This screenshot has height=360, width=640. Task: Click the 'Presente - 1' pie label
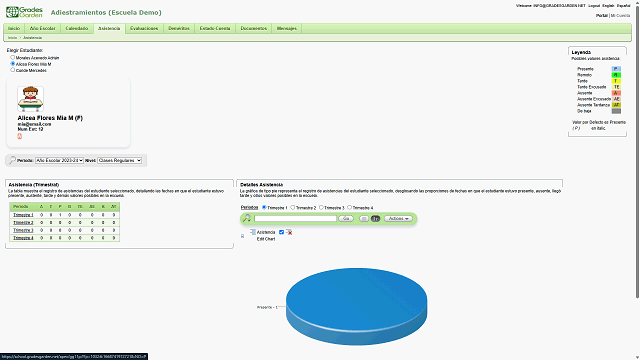267,307
